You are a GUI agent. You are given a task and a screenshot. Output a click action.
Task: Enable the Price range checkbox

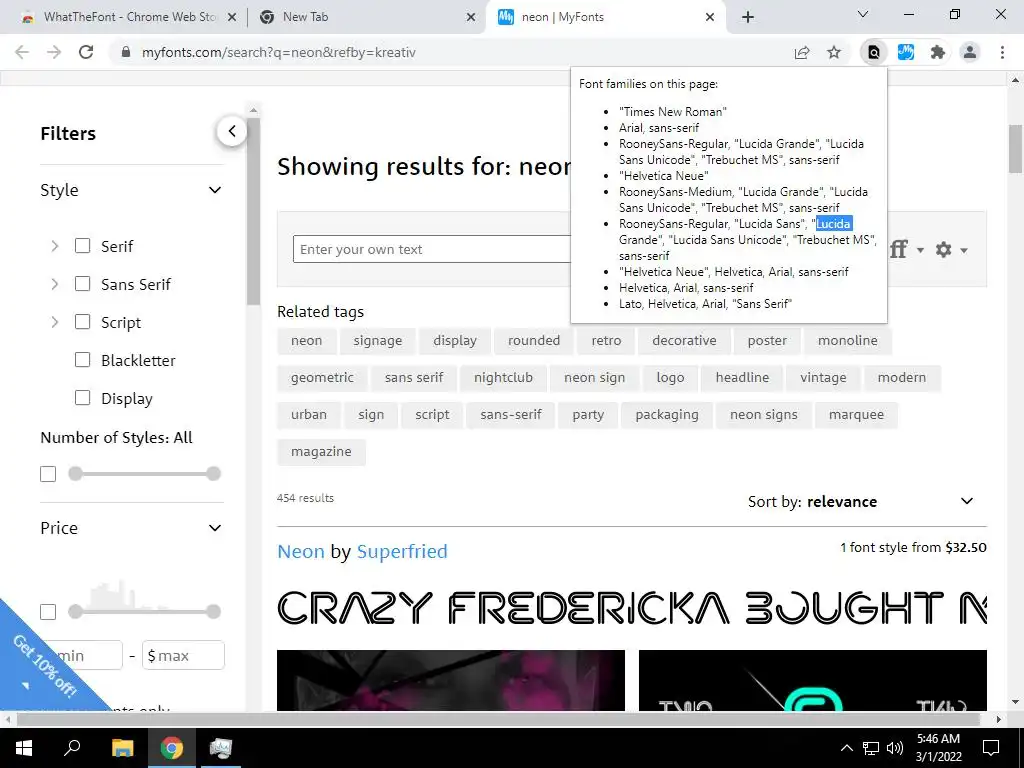pos(48,612)
